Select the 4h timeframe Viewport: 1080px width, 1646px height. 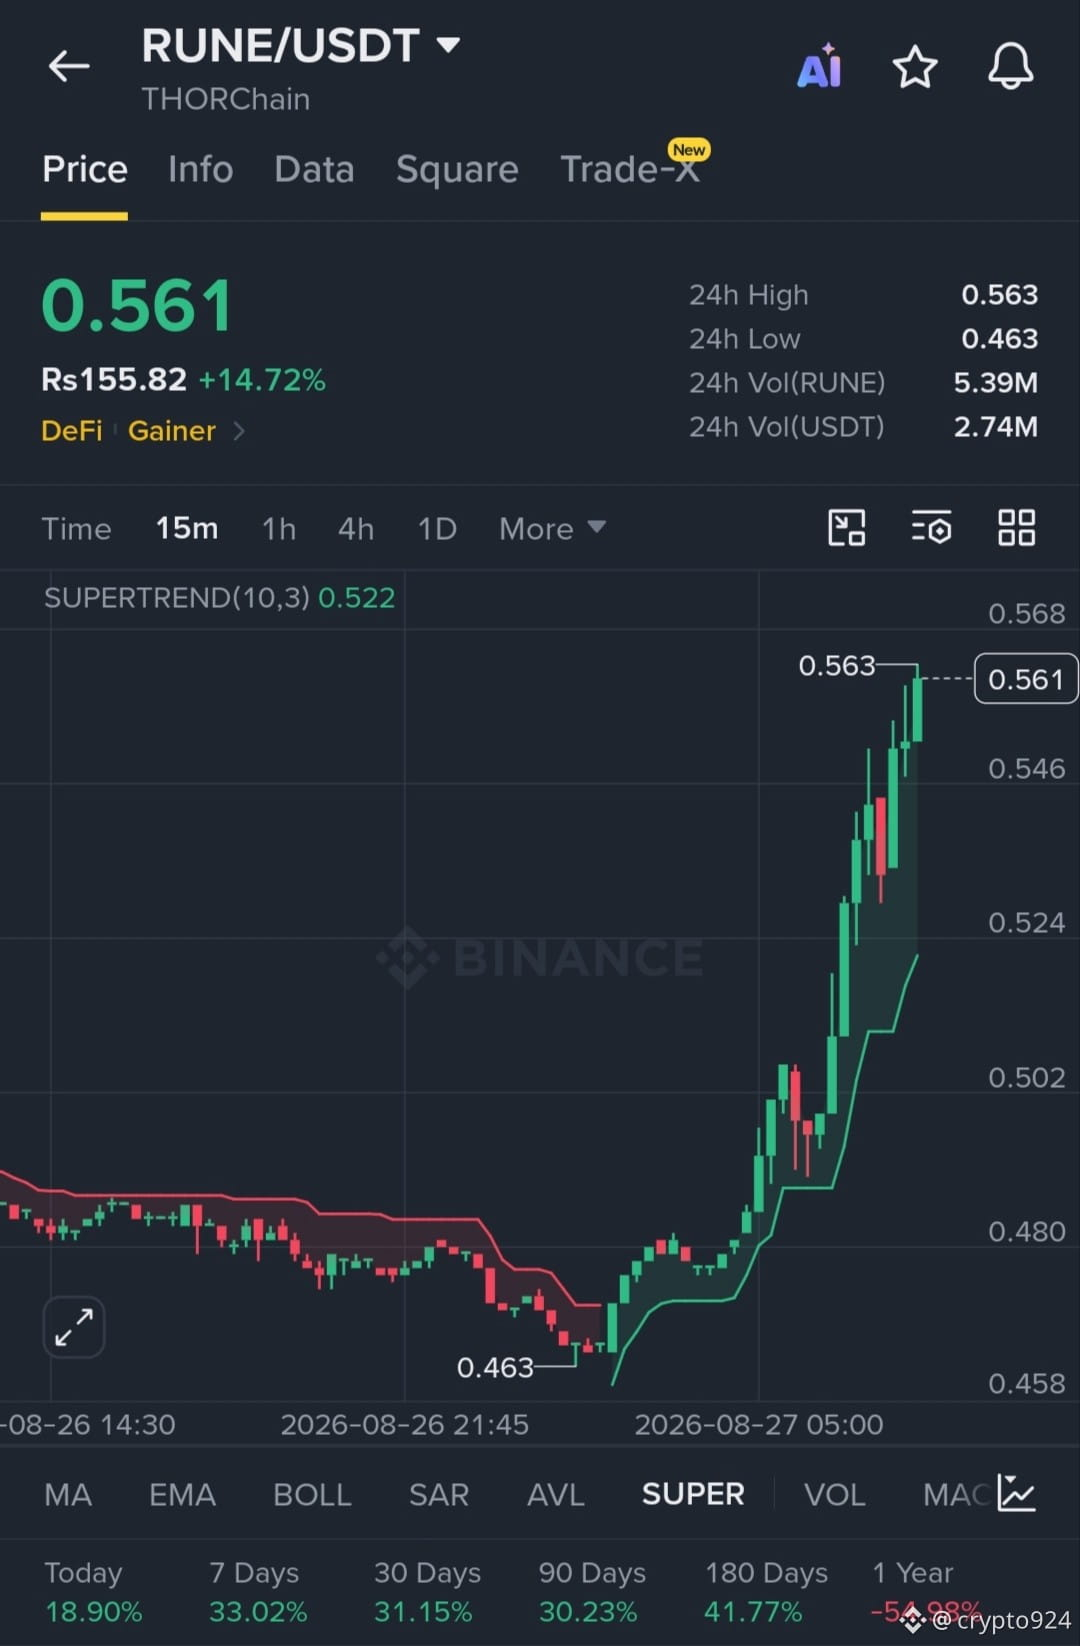tap(356, 528)
